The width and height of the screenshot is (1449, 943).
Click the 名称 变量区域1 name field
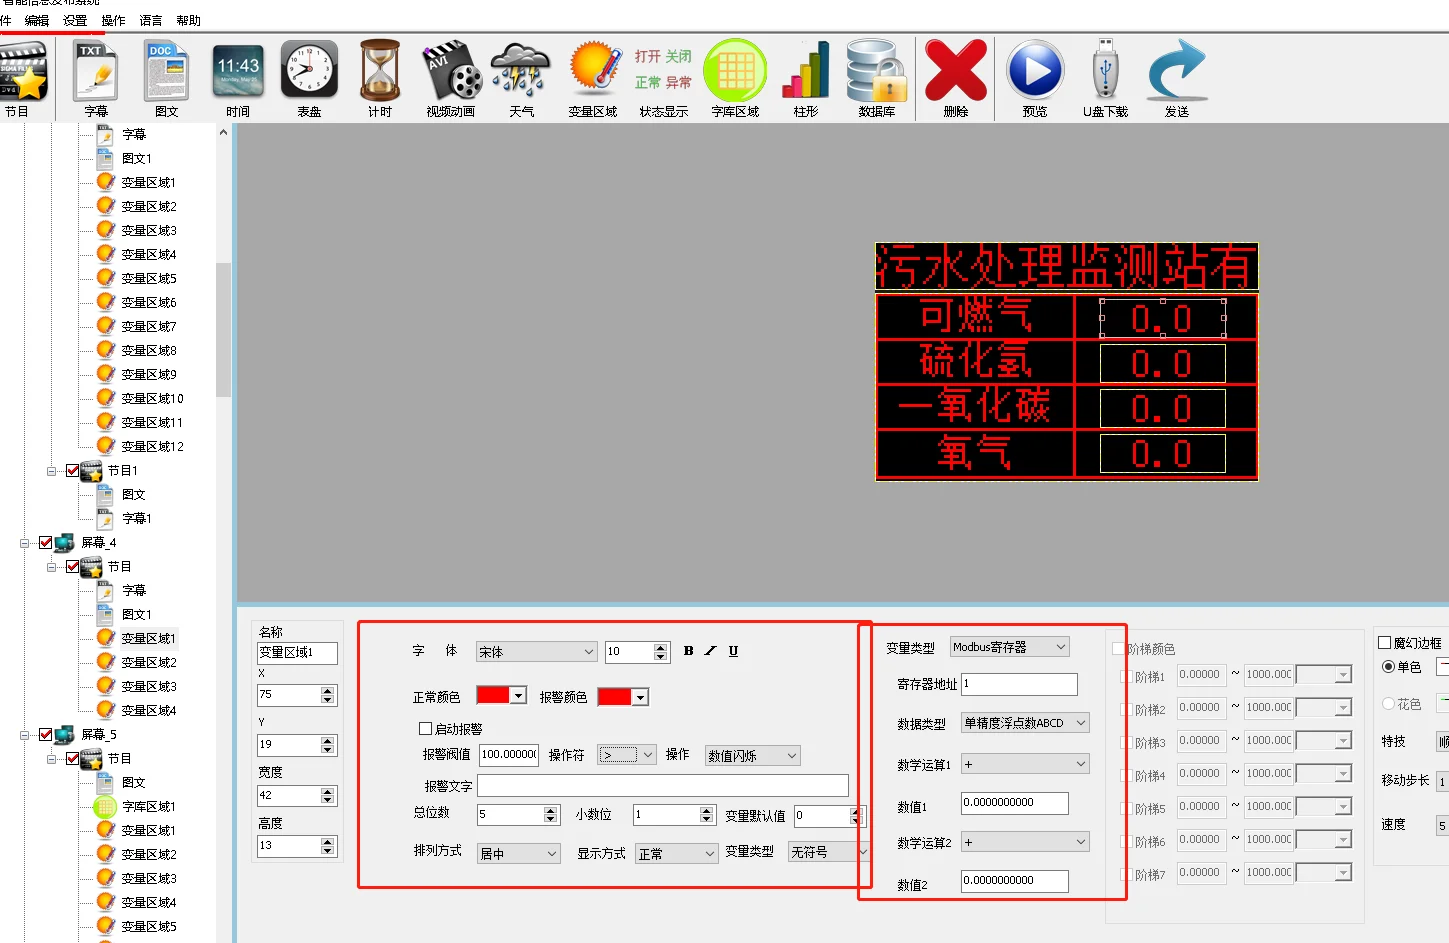point(297,652)
